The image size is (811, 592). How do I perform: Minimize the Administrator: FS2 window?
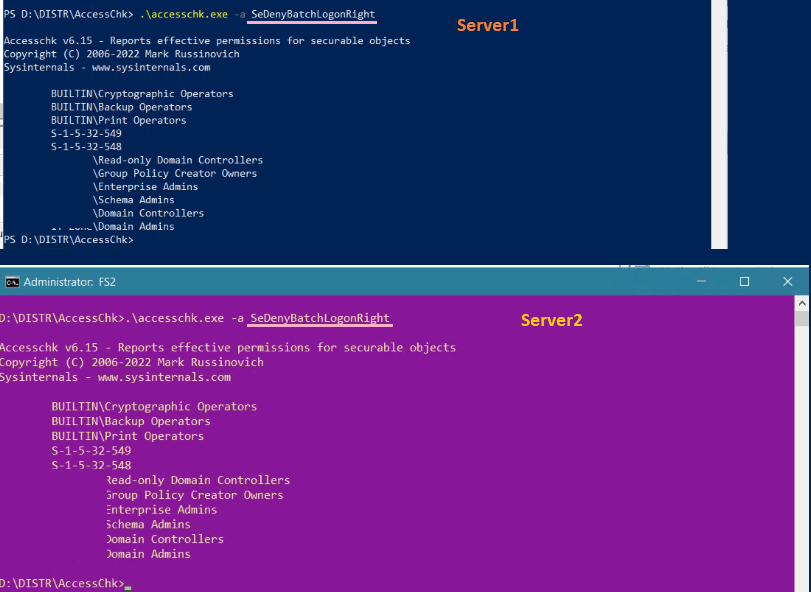coord(700,281)
